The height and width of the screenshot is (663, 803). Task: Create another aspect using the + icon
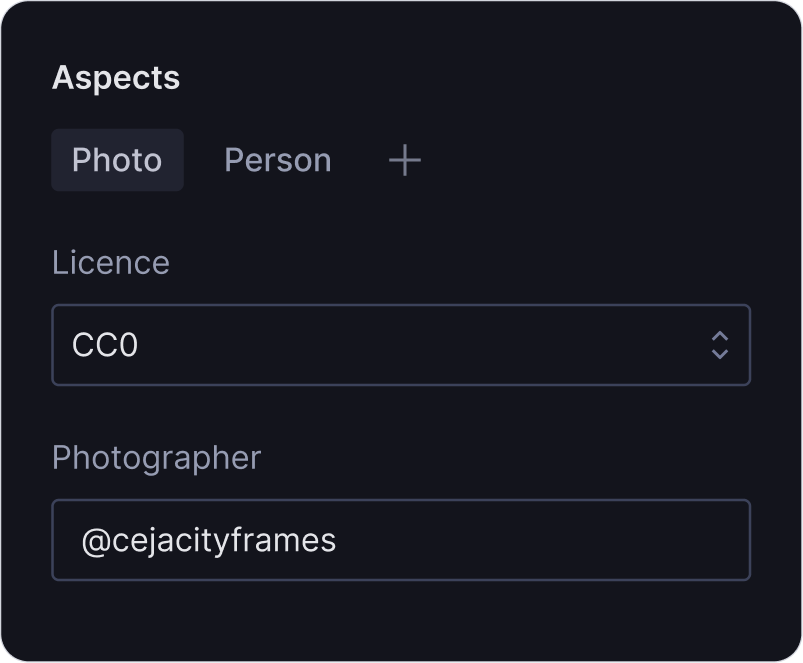[404, 160]
